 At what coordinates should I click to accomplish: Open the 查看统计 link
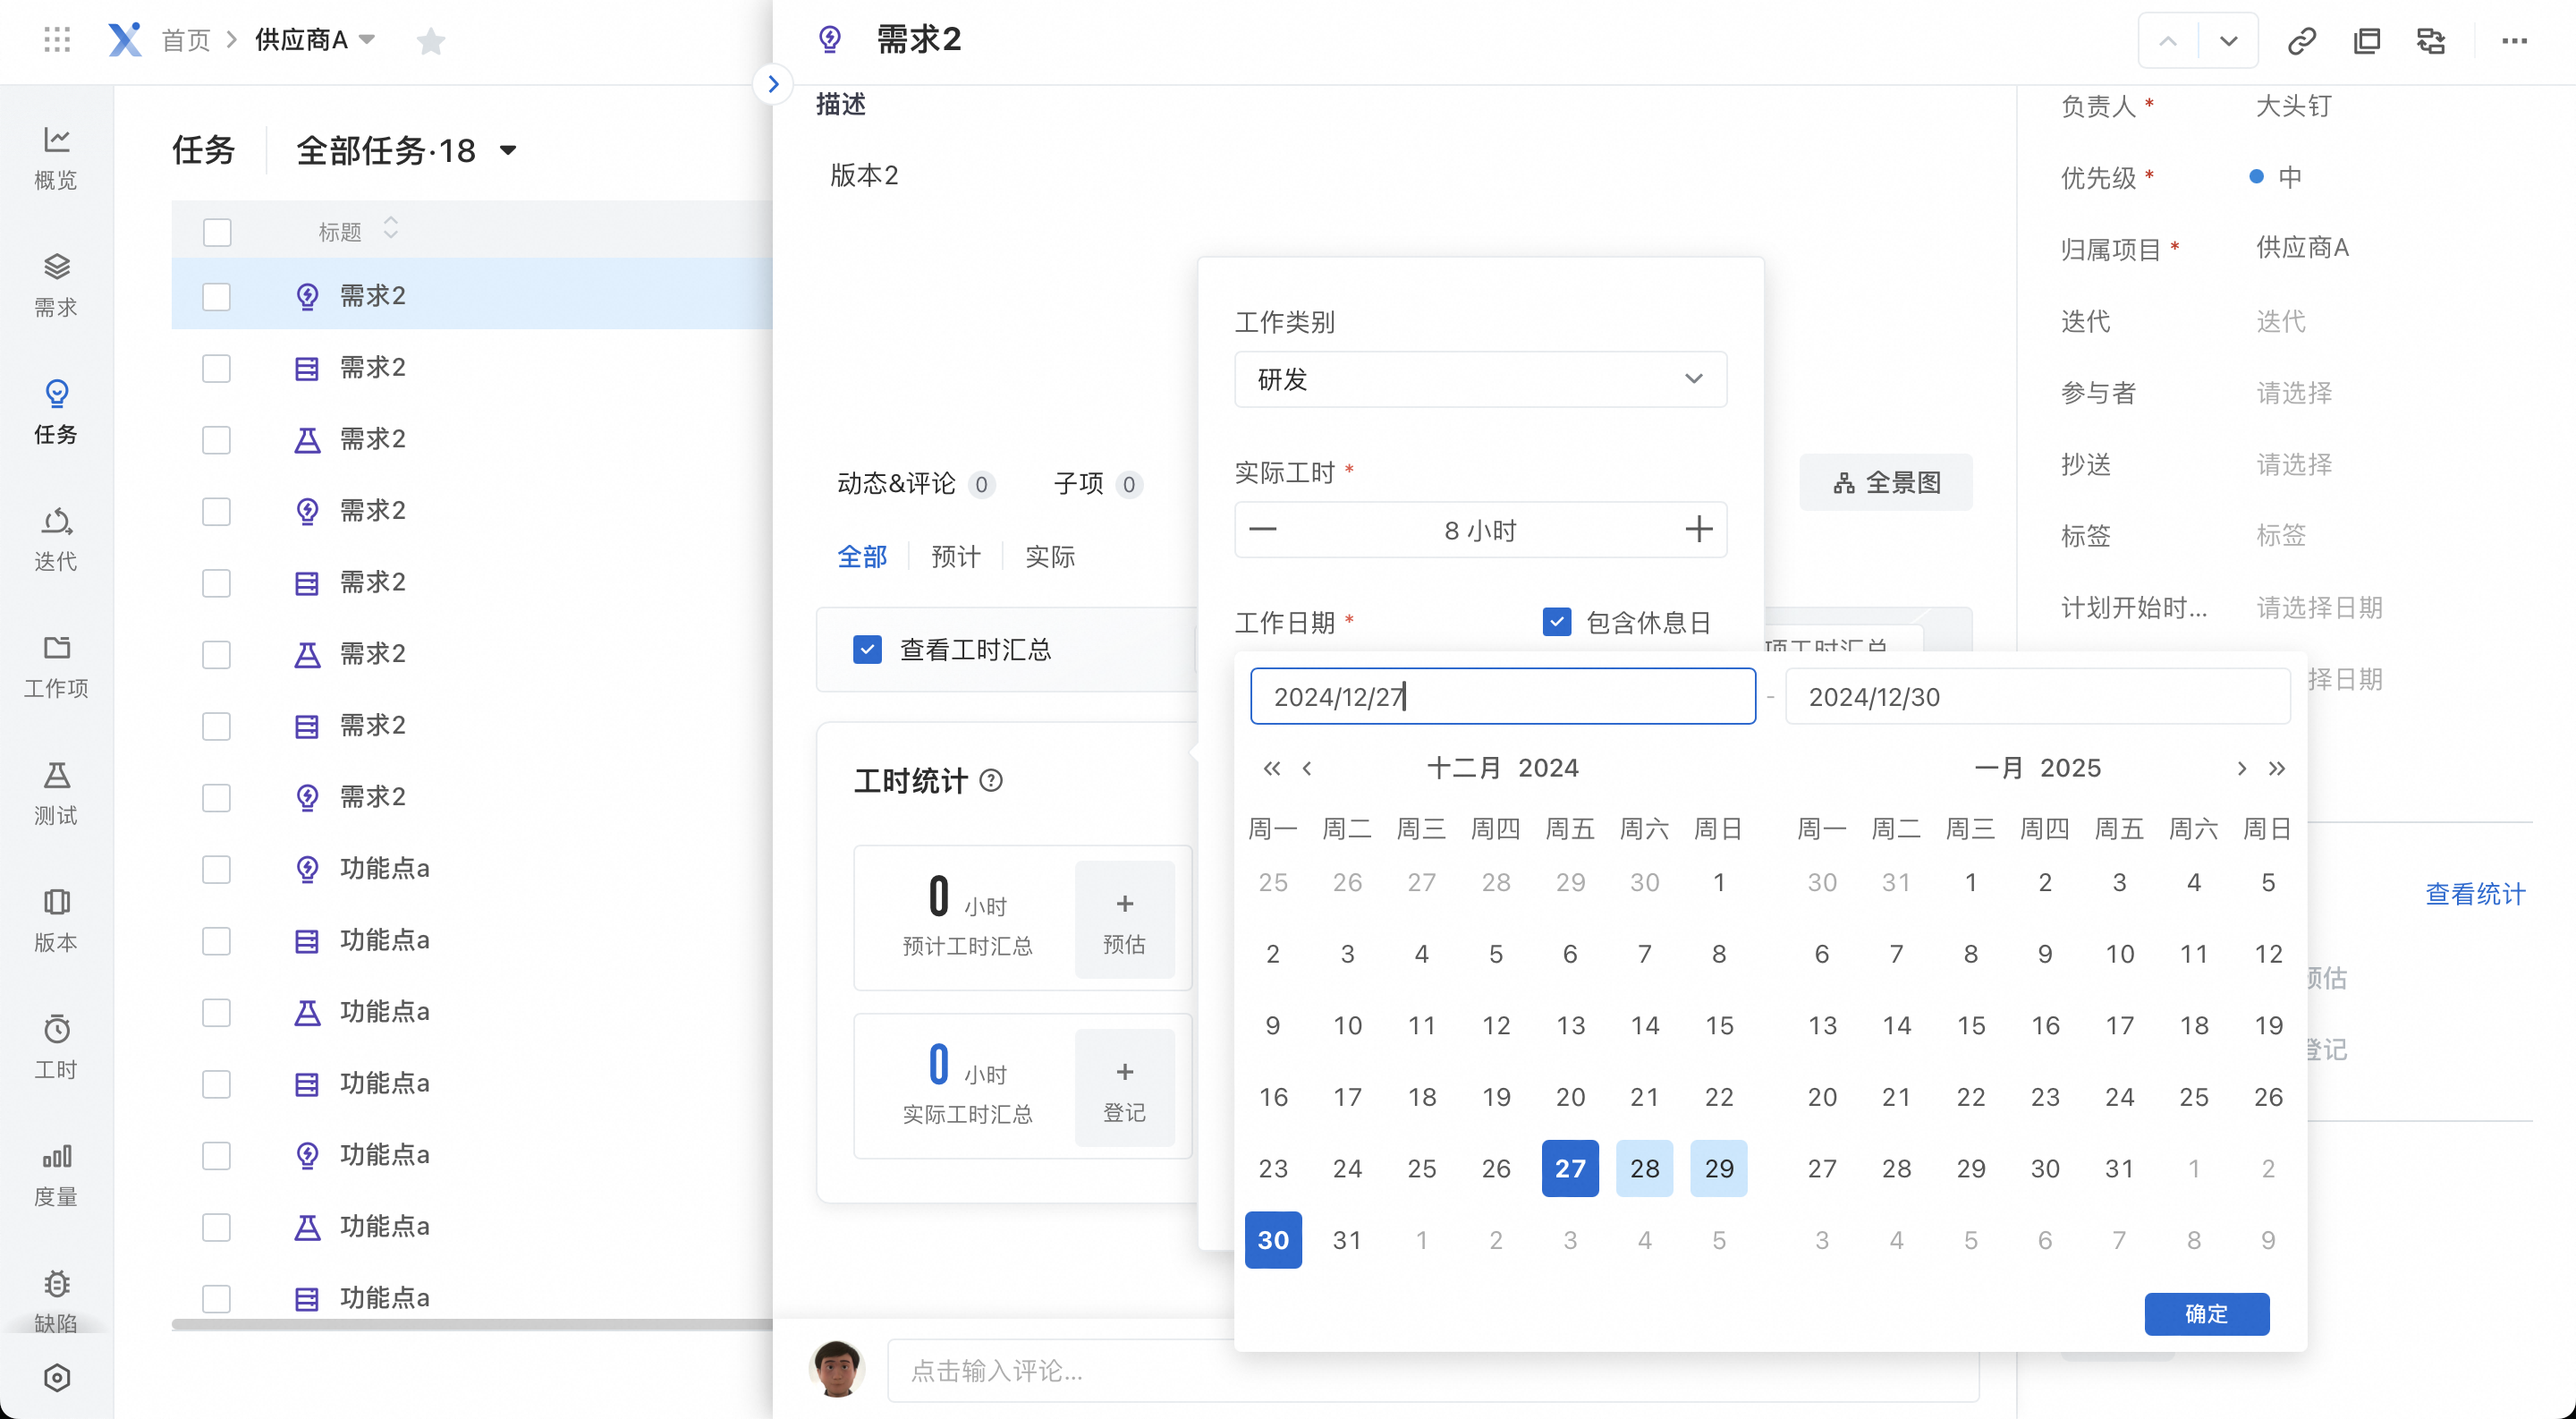click(2475, 893)
